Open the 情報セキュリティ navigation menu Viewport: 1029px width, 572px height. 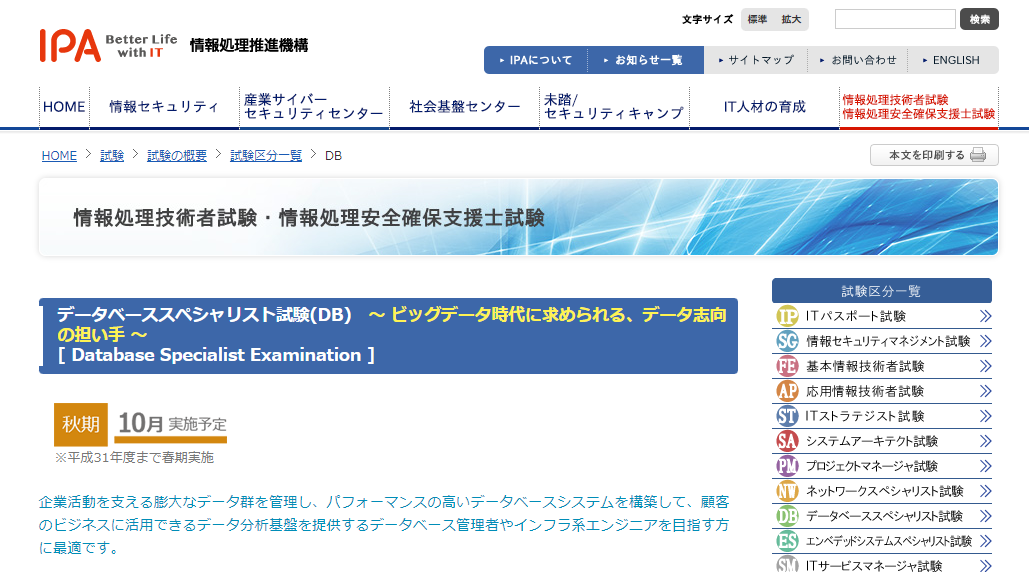(x=164, y=107)
